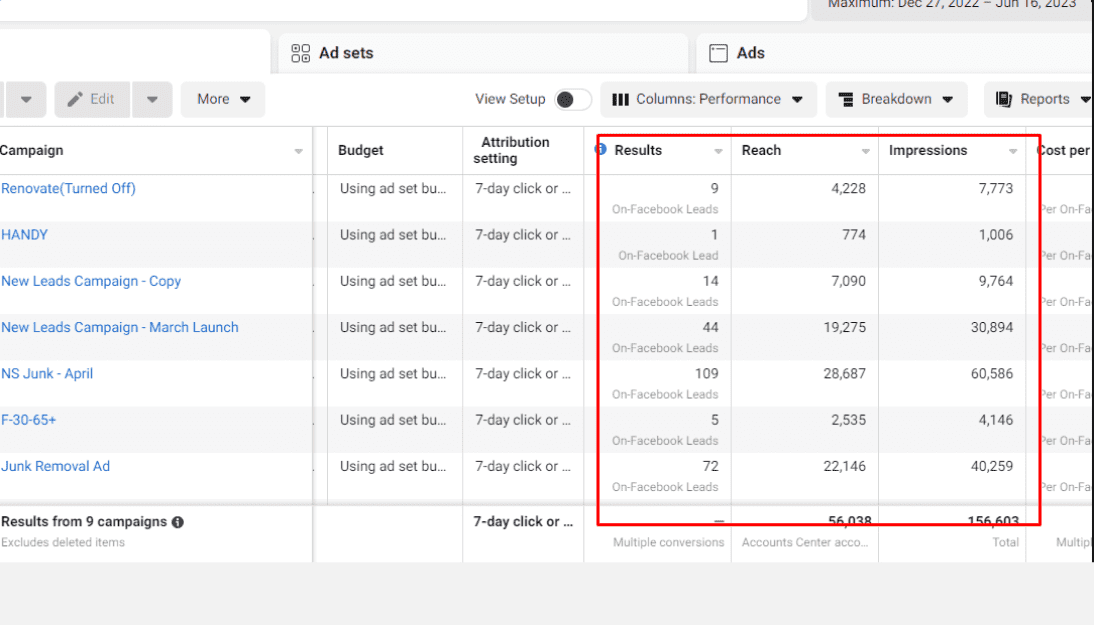Screen dimensions: 1094x625
Task: Switch to the Ads tab
Action: pos(750,54)
